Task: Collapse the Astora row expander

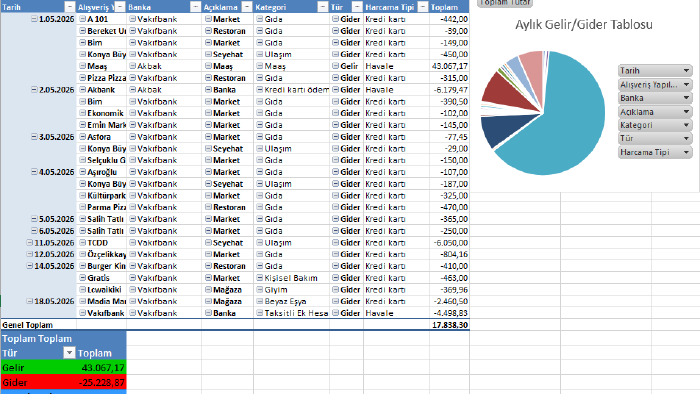Action: click(x=83, y=137)
